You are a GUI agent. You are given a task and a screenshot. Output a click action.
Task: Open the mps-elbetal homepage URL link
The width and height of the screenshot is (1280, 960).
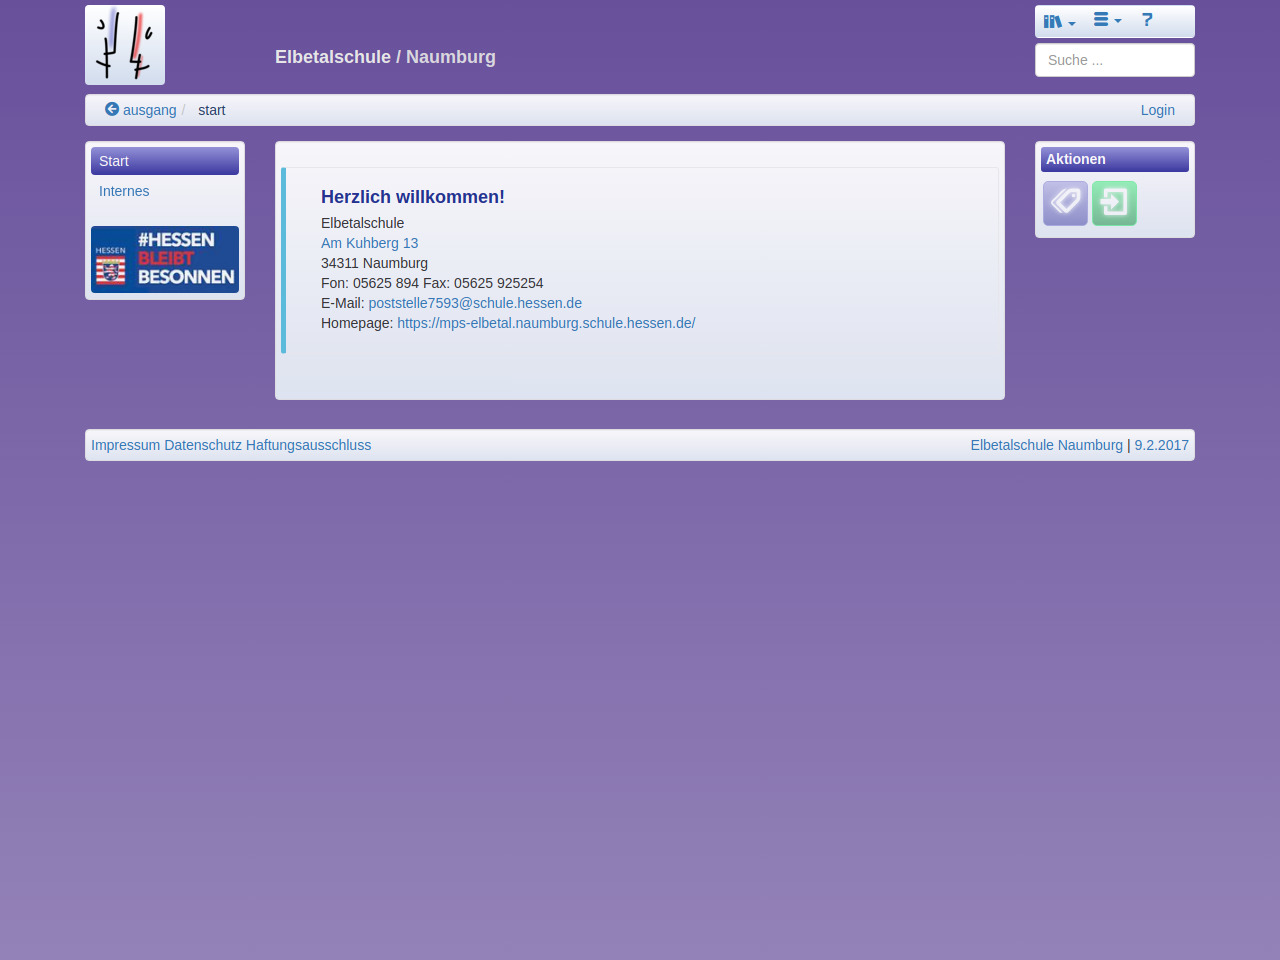pyautogui.click(x=546, y=323)
